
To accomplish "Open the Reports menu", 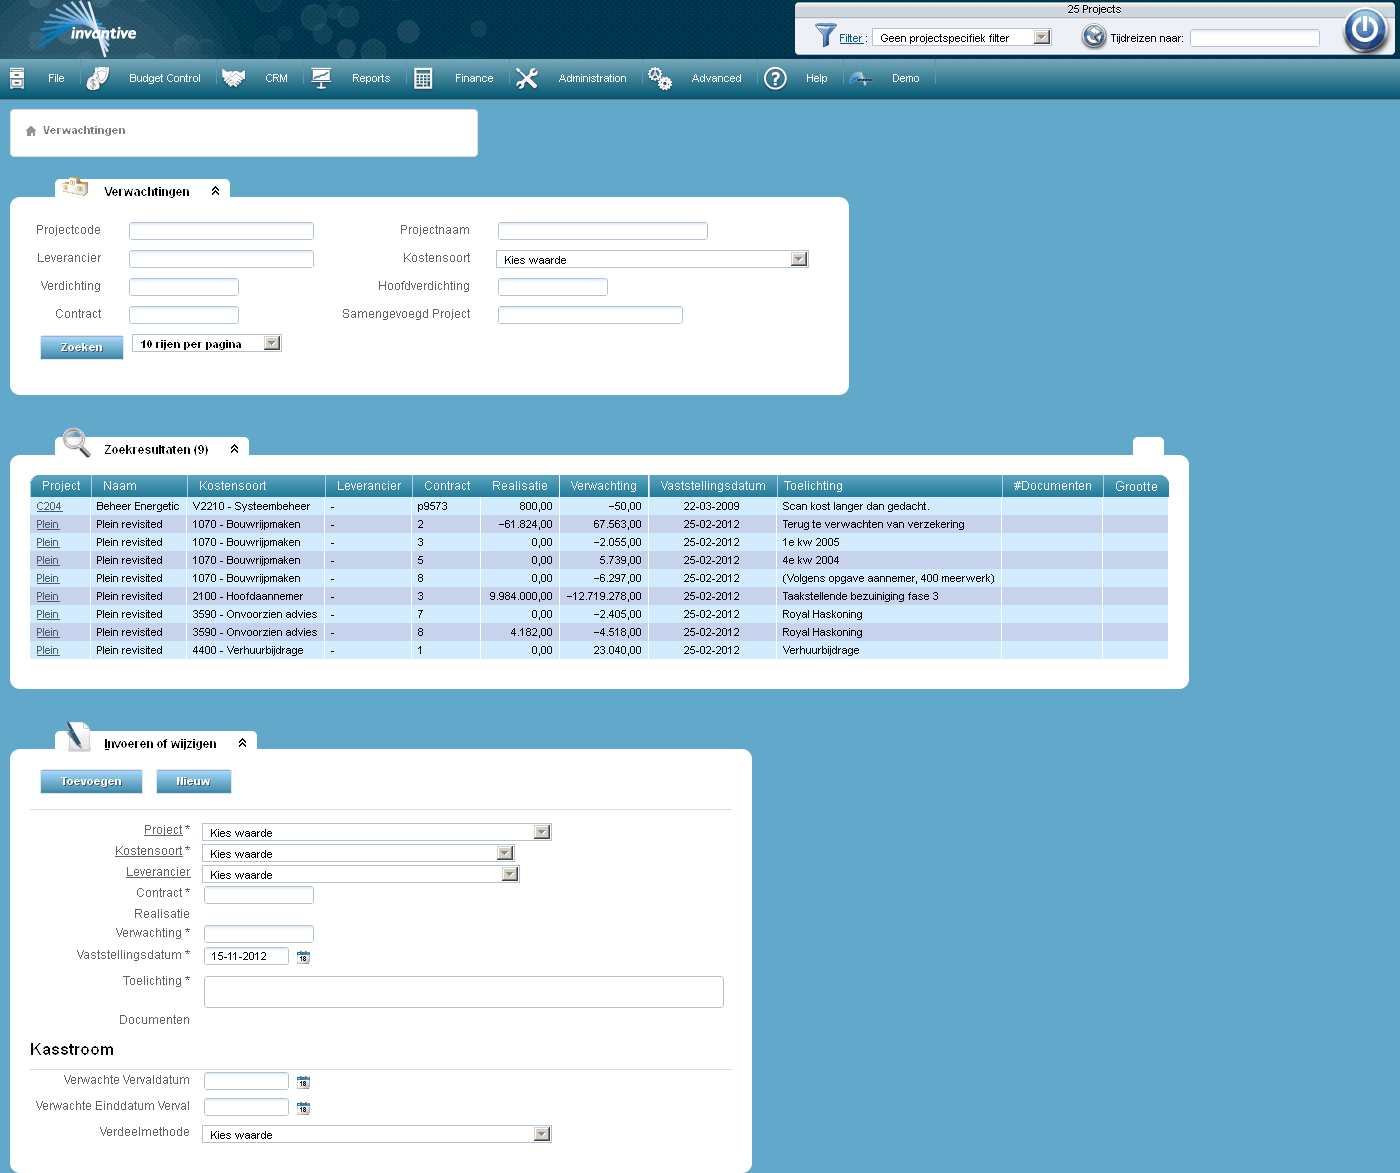I will coord(371,78).
